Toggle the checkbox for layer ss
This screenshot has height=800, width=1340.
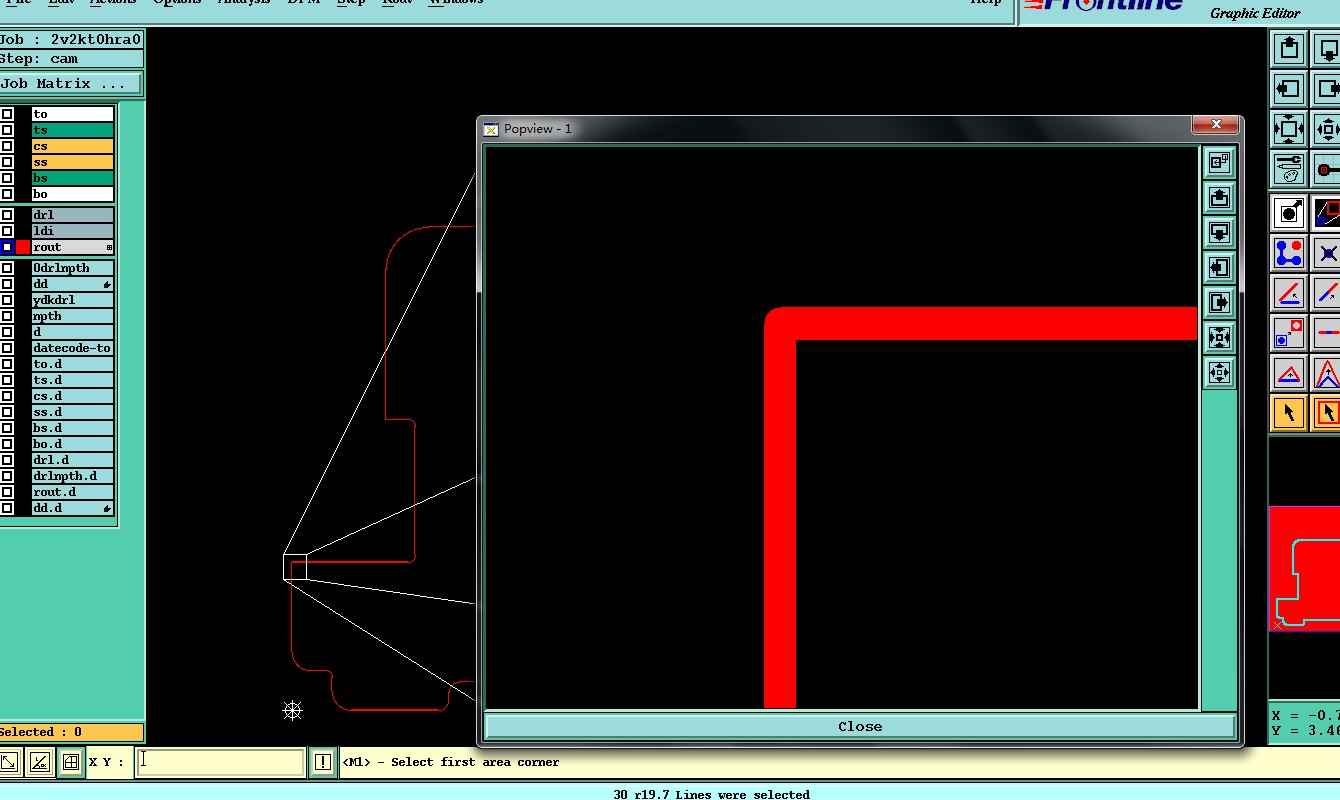click(7, 162)
